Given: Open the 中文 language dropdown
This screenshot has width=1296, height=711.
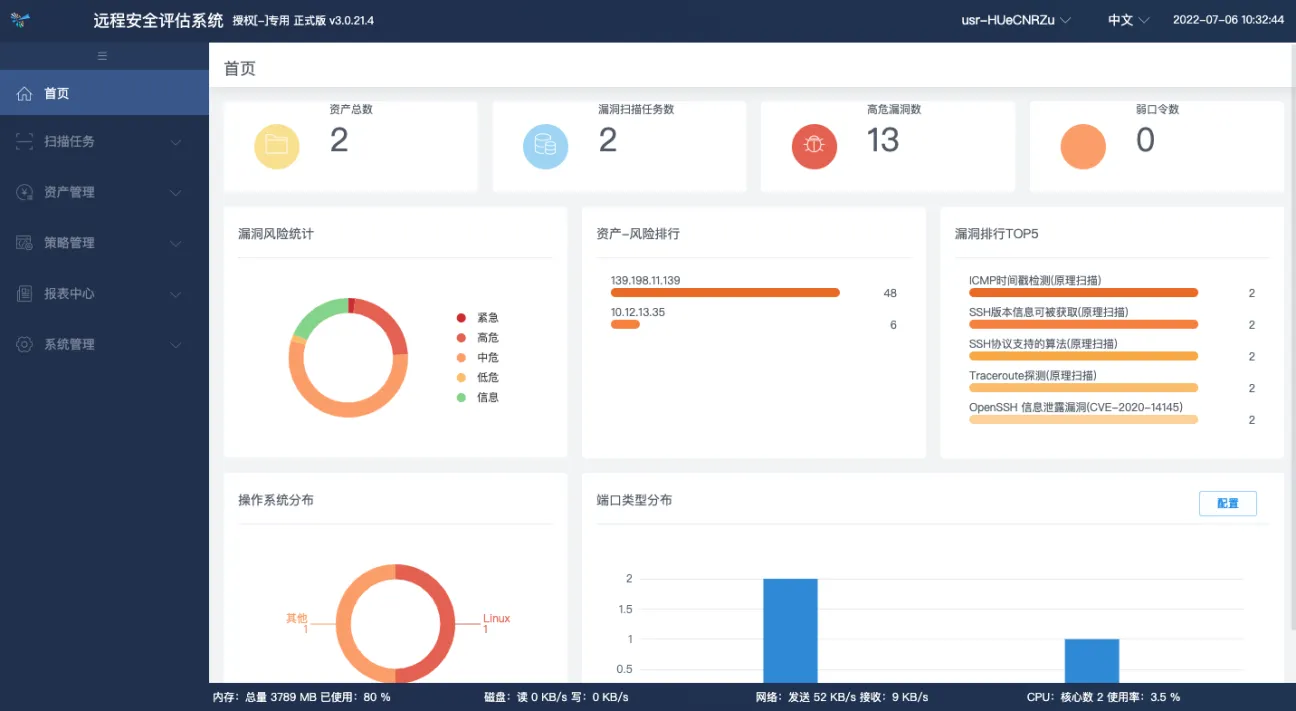Looking at the screenshot, I should coord(1128,20).
